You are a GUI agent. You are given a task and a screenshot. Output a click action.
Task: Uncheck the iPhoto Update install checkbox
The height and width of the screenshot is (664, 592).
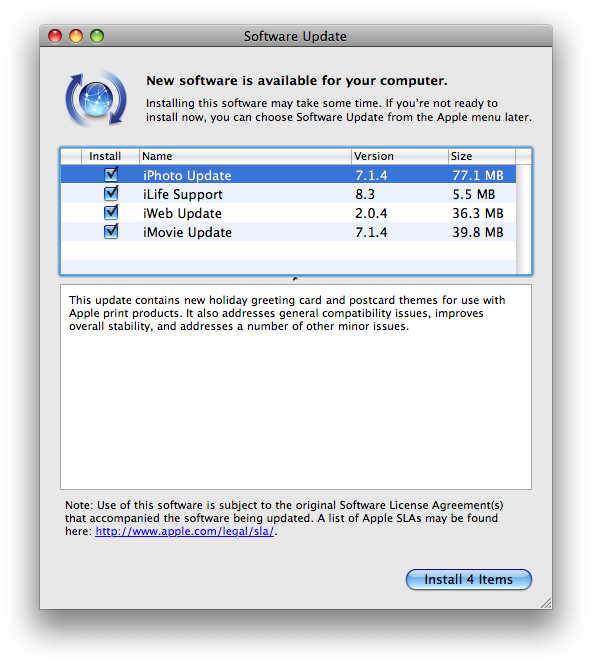(111, 174)
